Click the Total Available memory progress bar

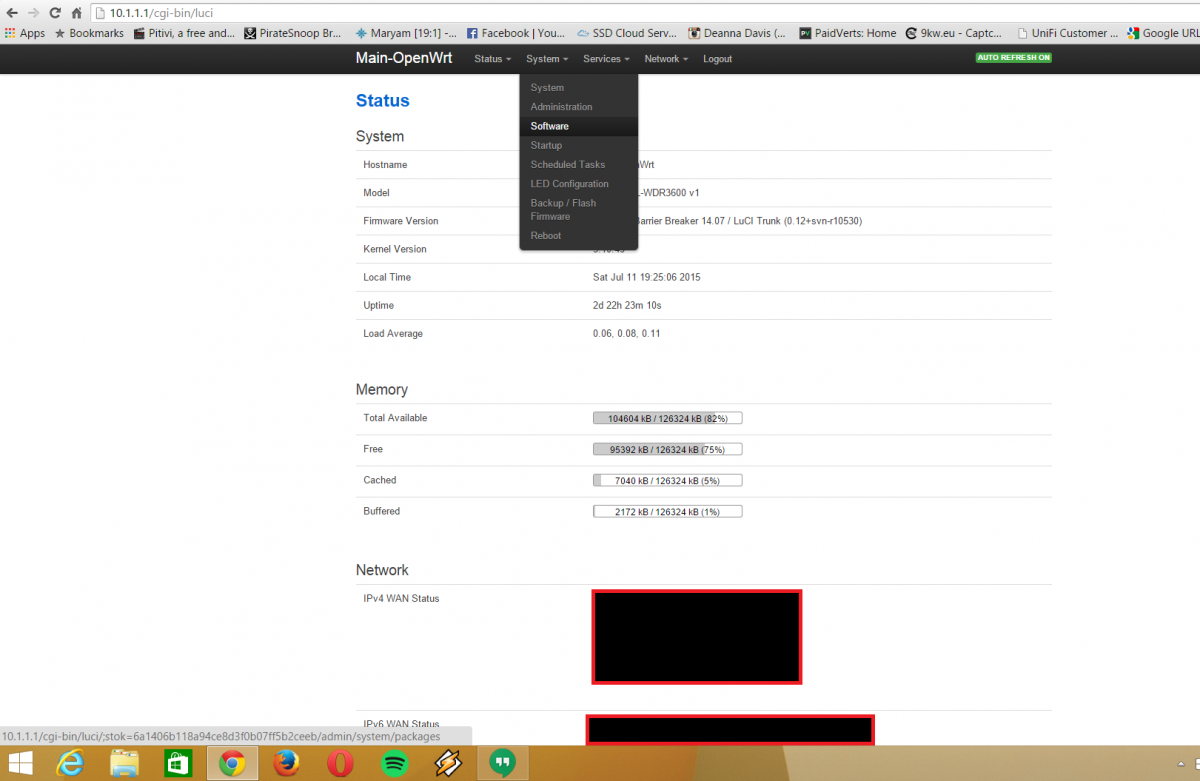tap(667, 418)
